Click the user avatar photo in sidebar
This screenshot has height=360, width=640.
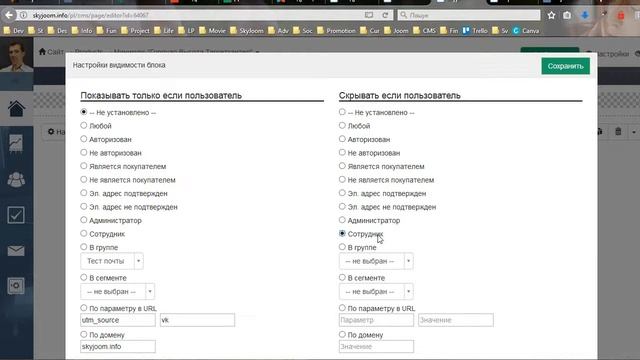coord(16,55)
